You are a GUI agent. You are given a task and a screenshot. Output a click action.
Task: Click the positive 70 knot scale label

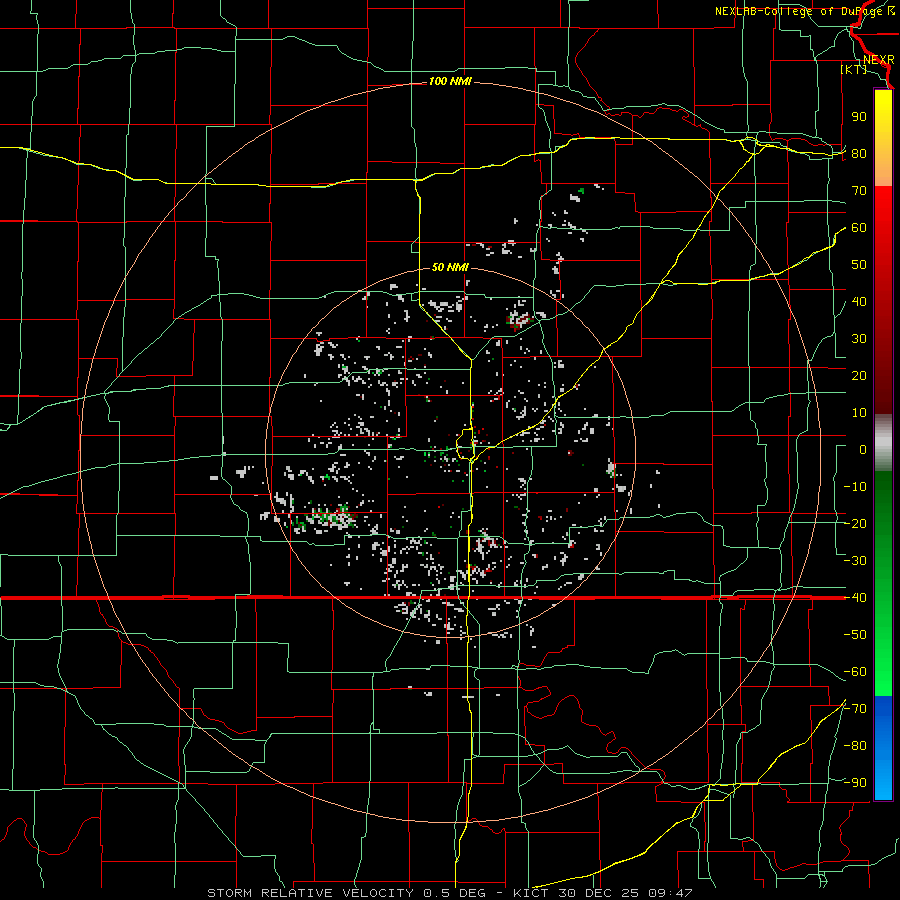pos(859,191)
